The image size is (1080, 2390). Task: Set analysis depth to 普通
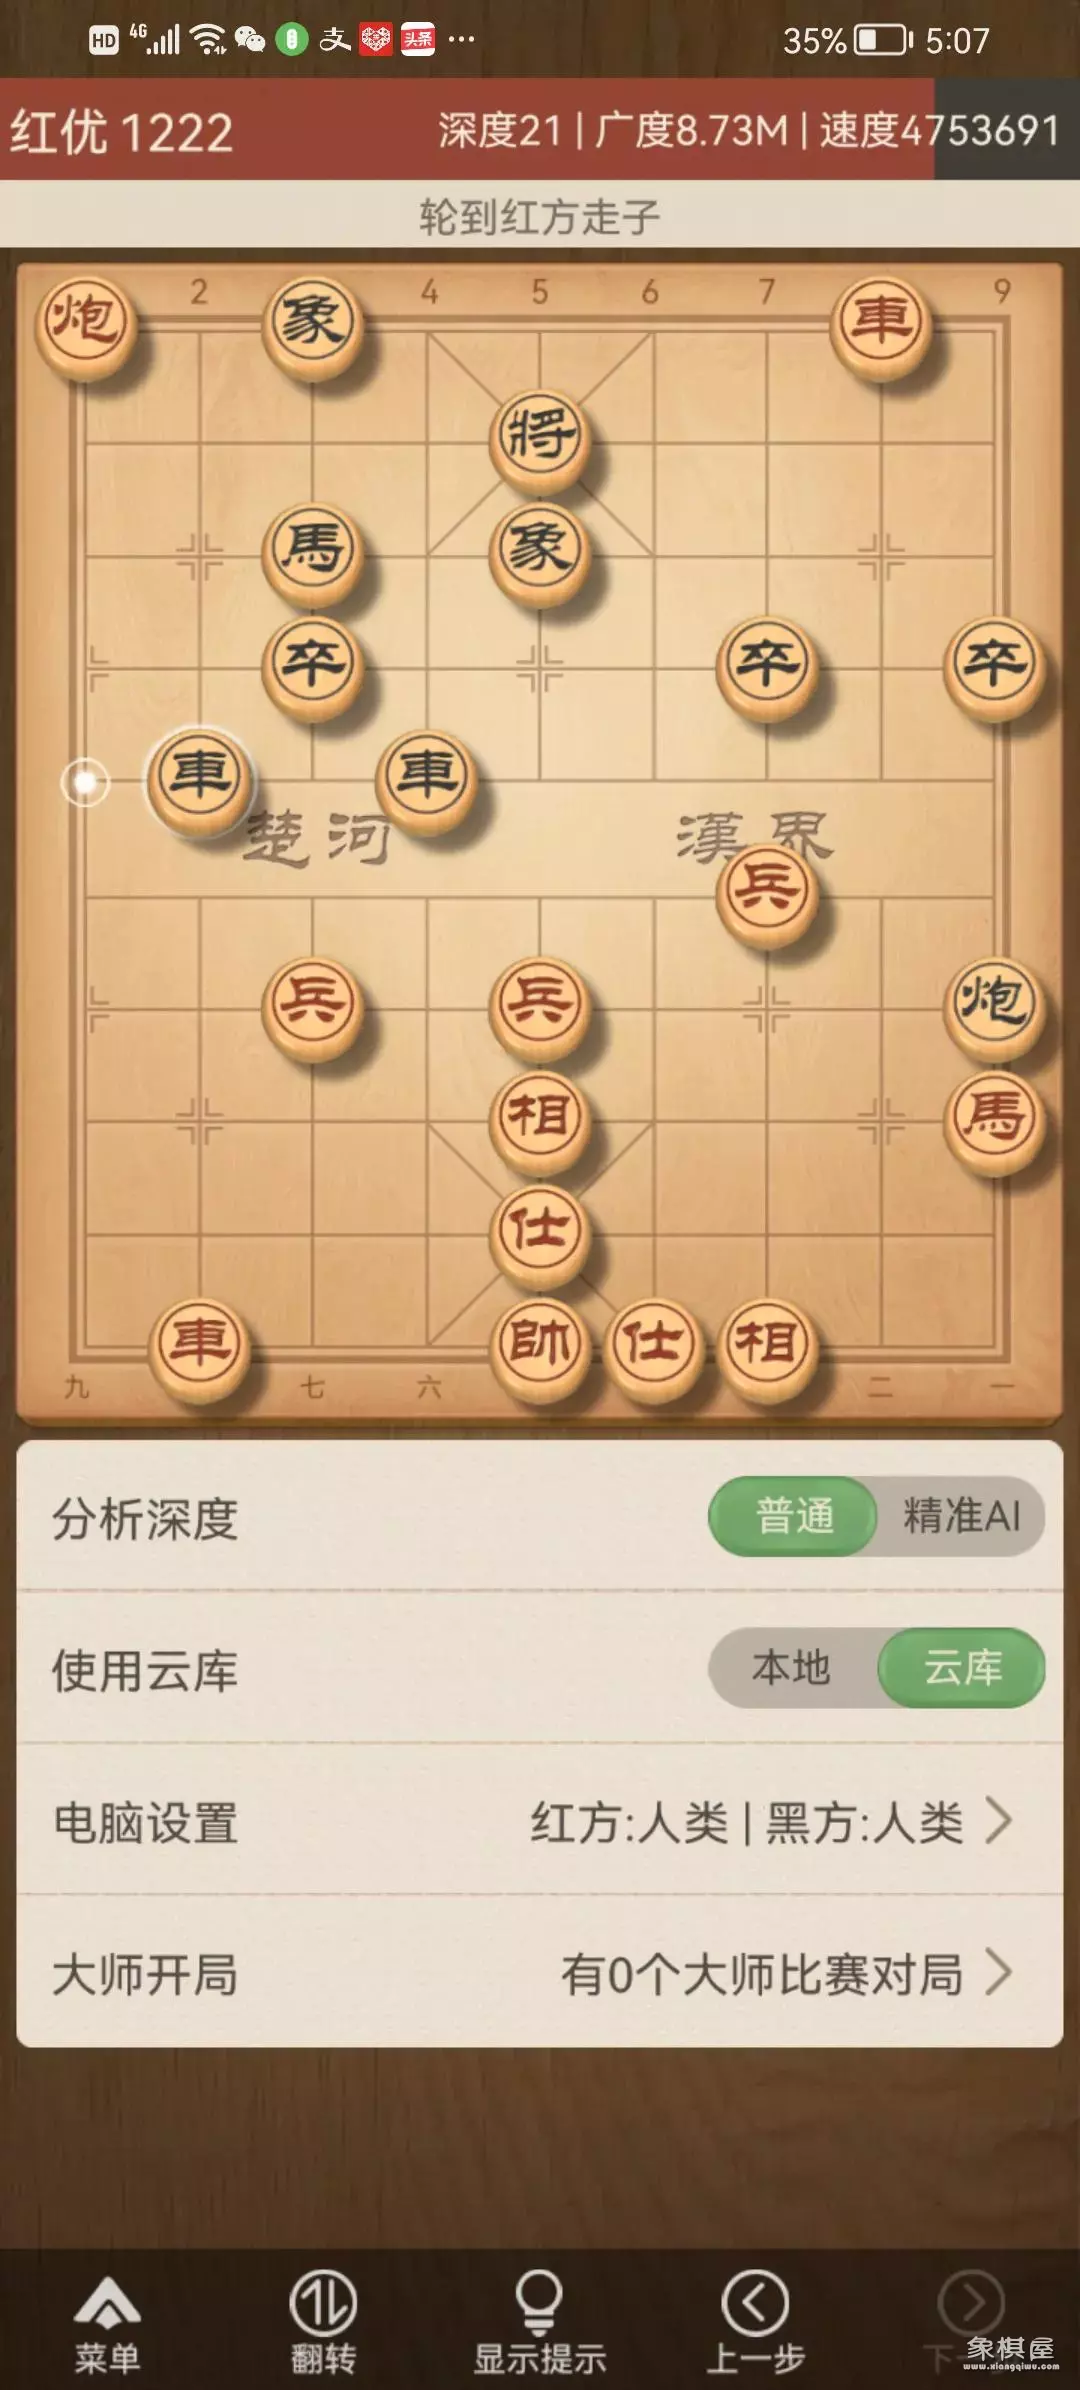coord(794,1516)
